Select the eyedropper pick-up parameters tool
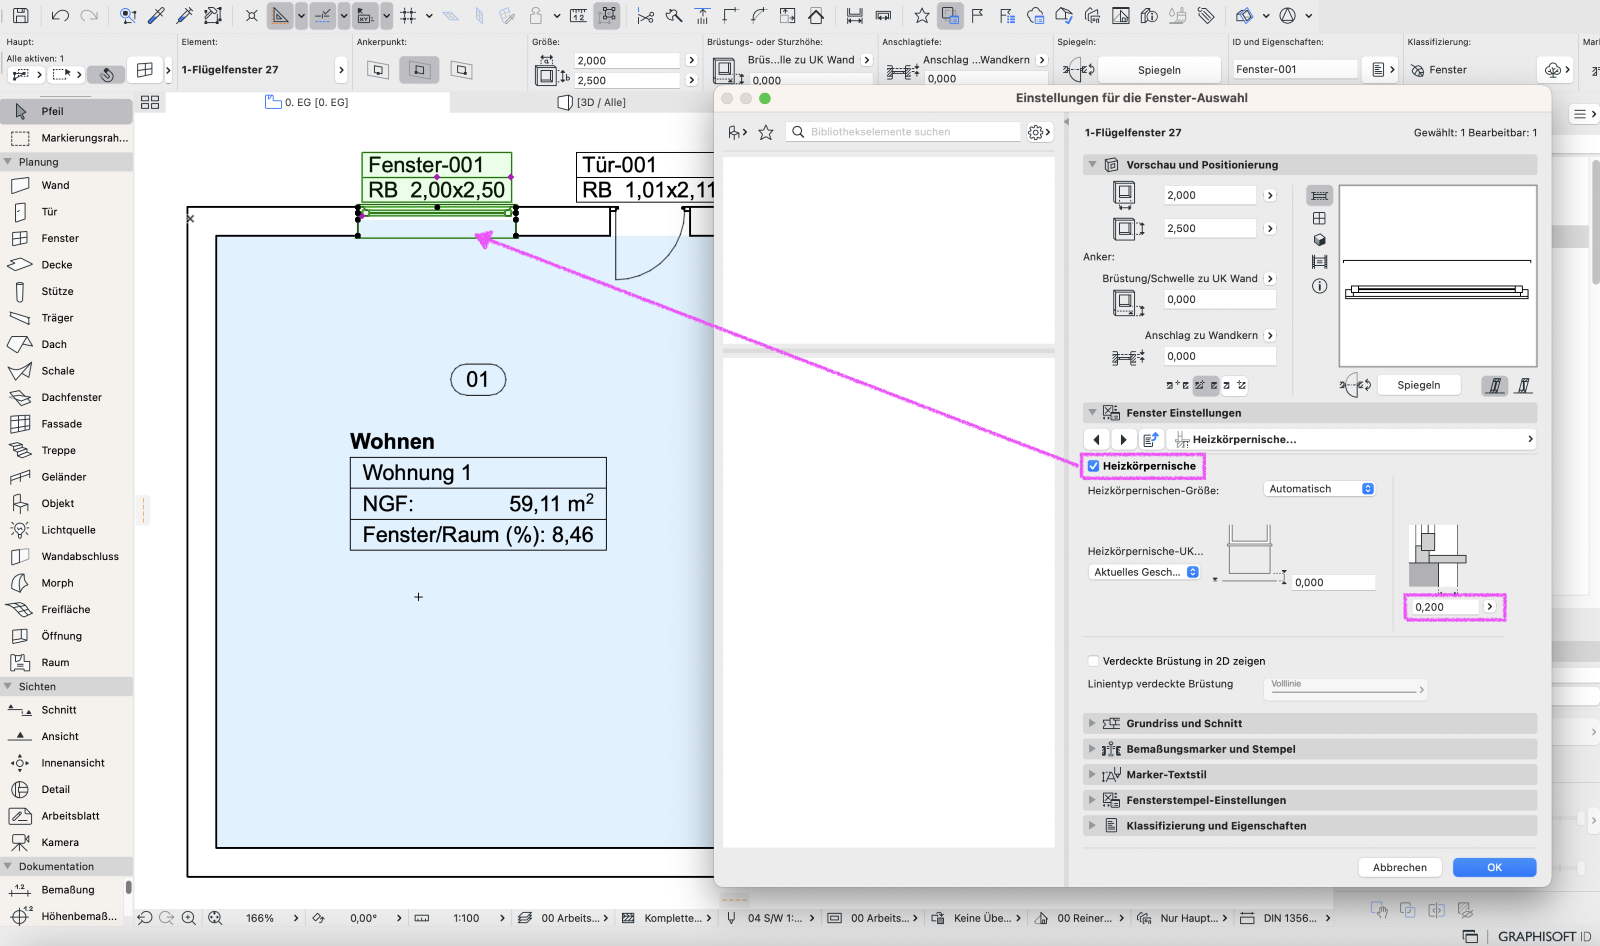Screen dimensions: 1600x946 point(156,16)
